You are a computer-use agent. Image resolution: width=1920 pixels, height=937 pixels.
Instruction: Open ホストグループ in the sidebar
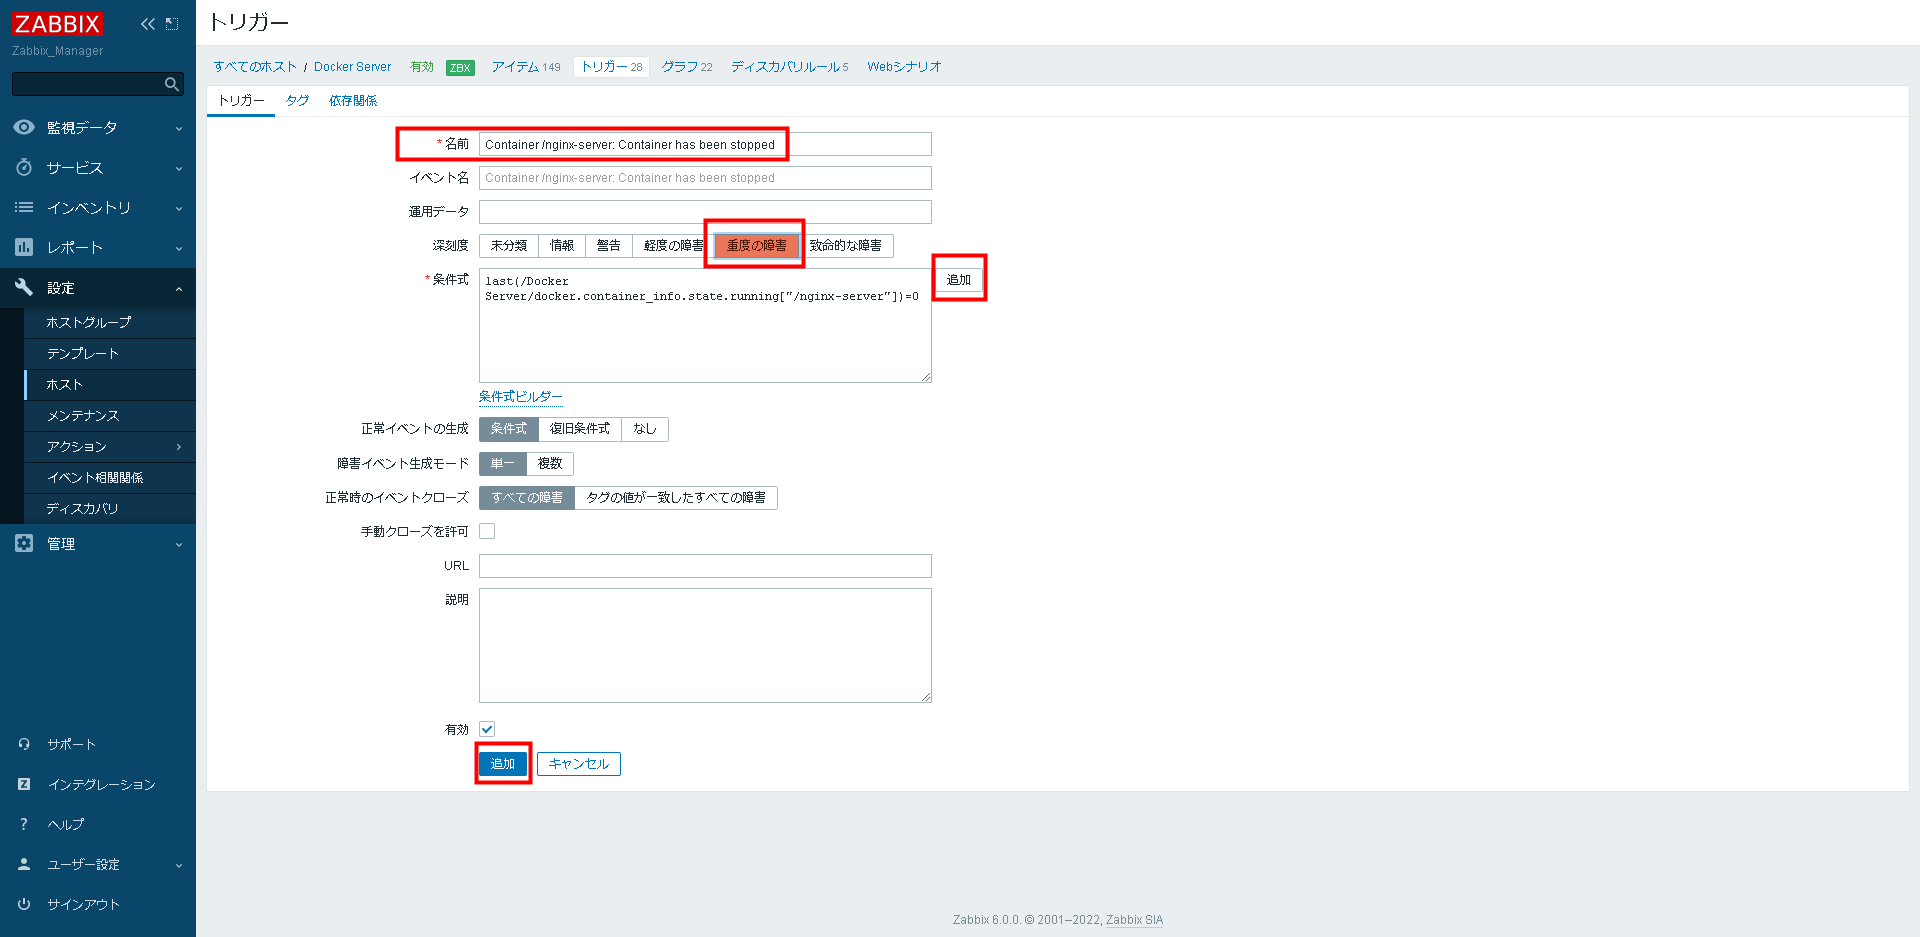point(110,322)
